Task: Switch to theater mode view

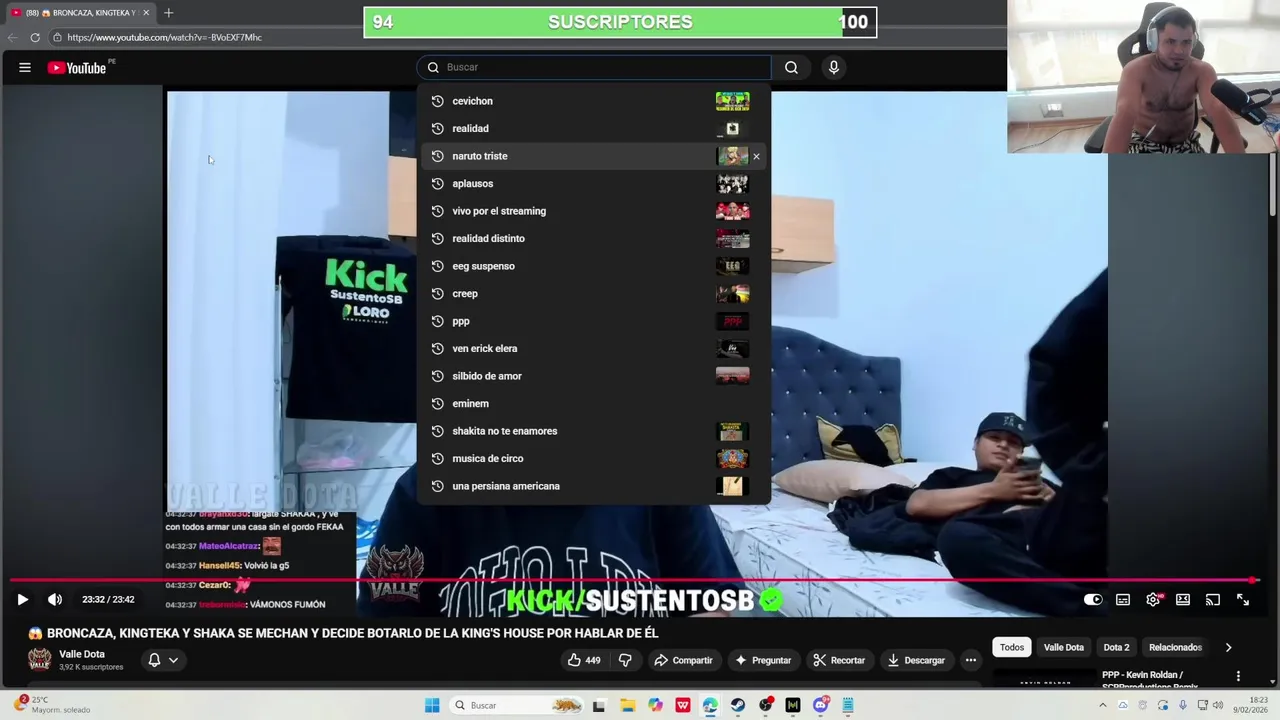Action: pyautogui.click(x=1183, y=600)
